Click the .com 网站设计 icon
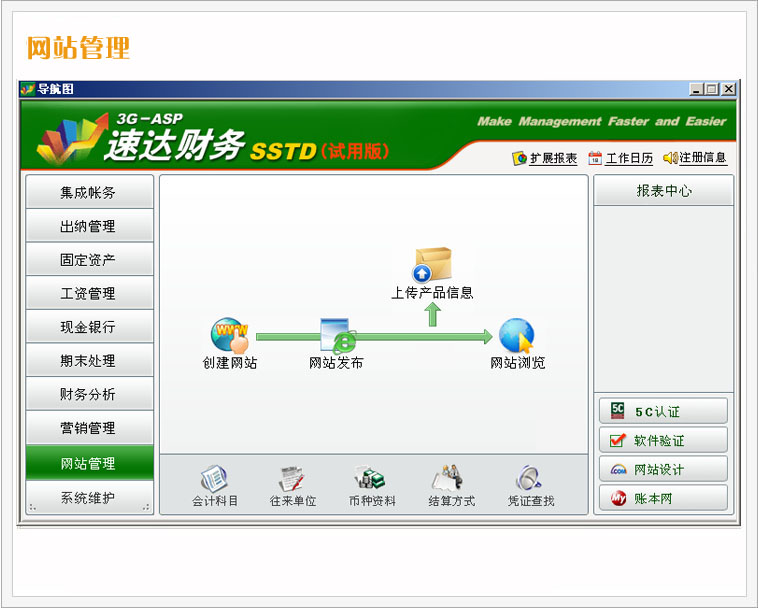Viewport: 758px width, 608px height. (618, 469)
